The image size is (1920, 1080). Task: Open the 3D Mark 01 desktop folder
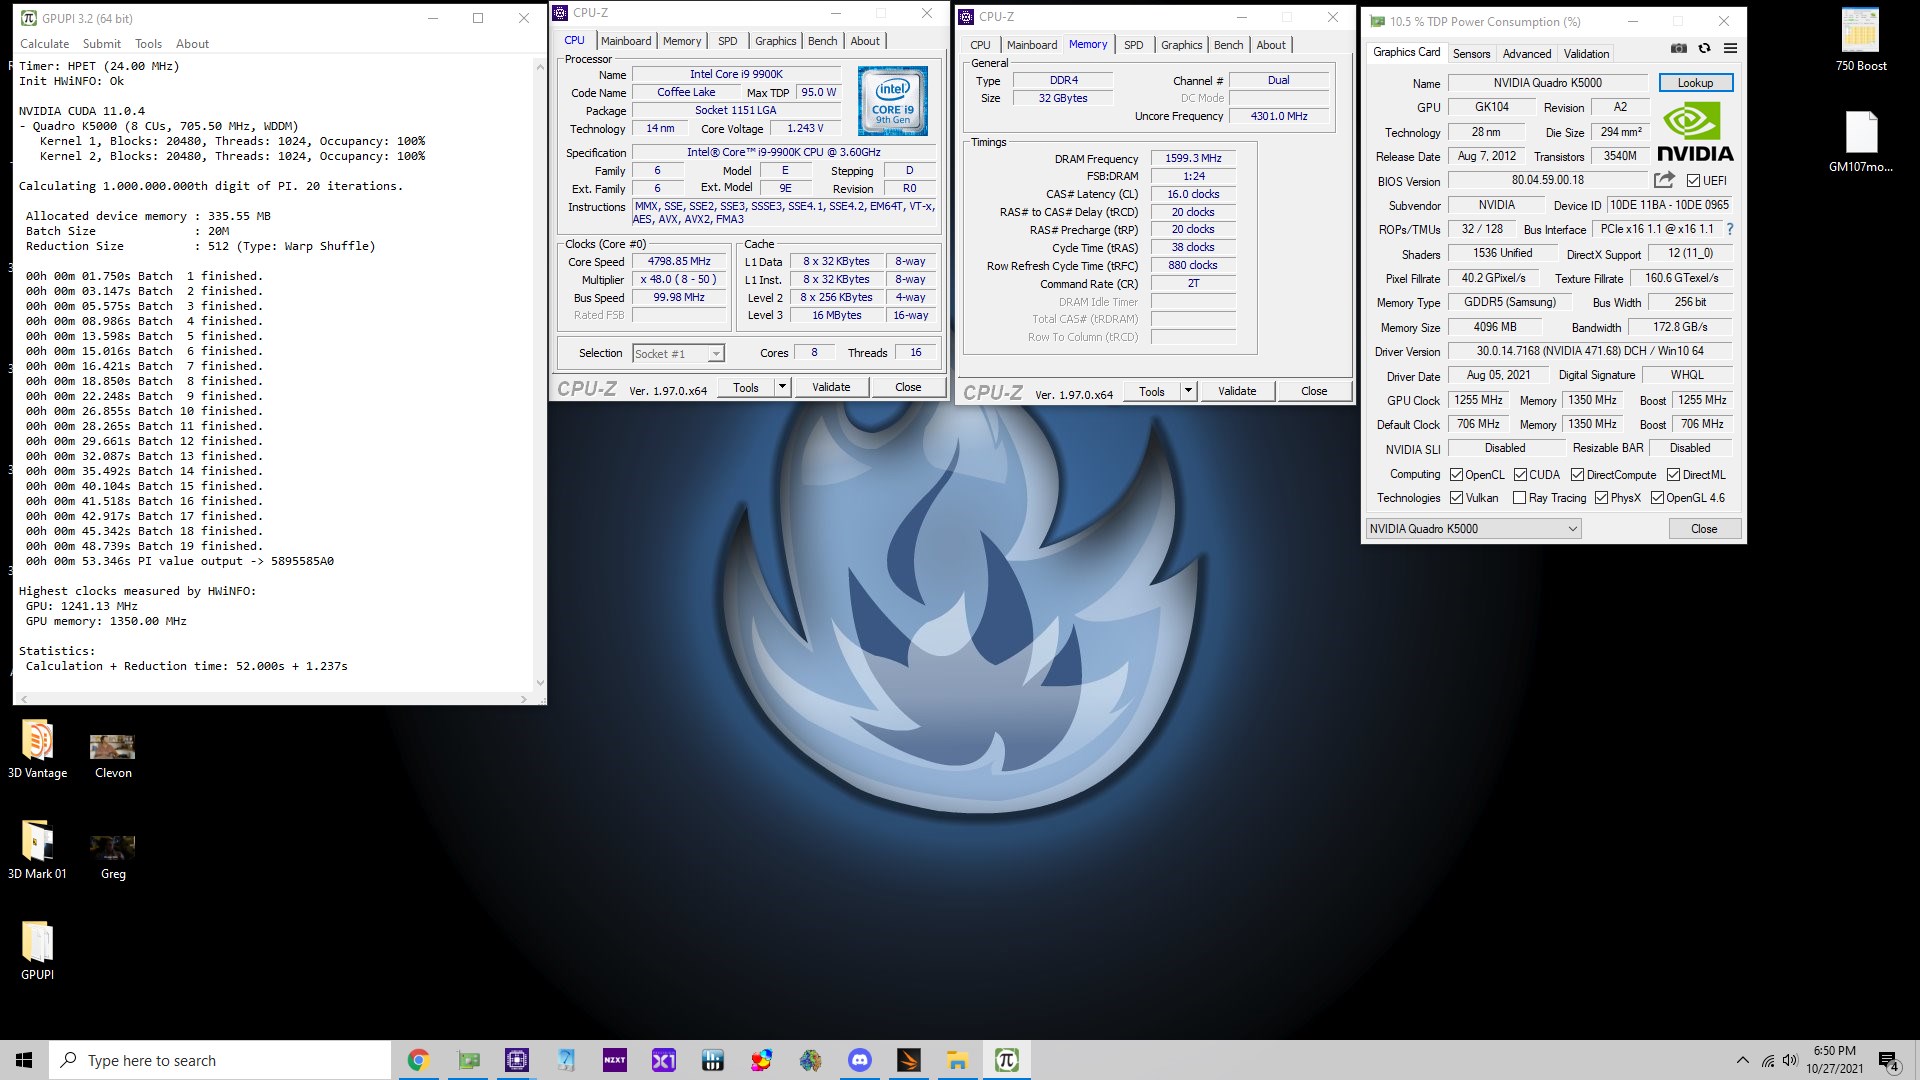[x=37, y=851]
